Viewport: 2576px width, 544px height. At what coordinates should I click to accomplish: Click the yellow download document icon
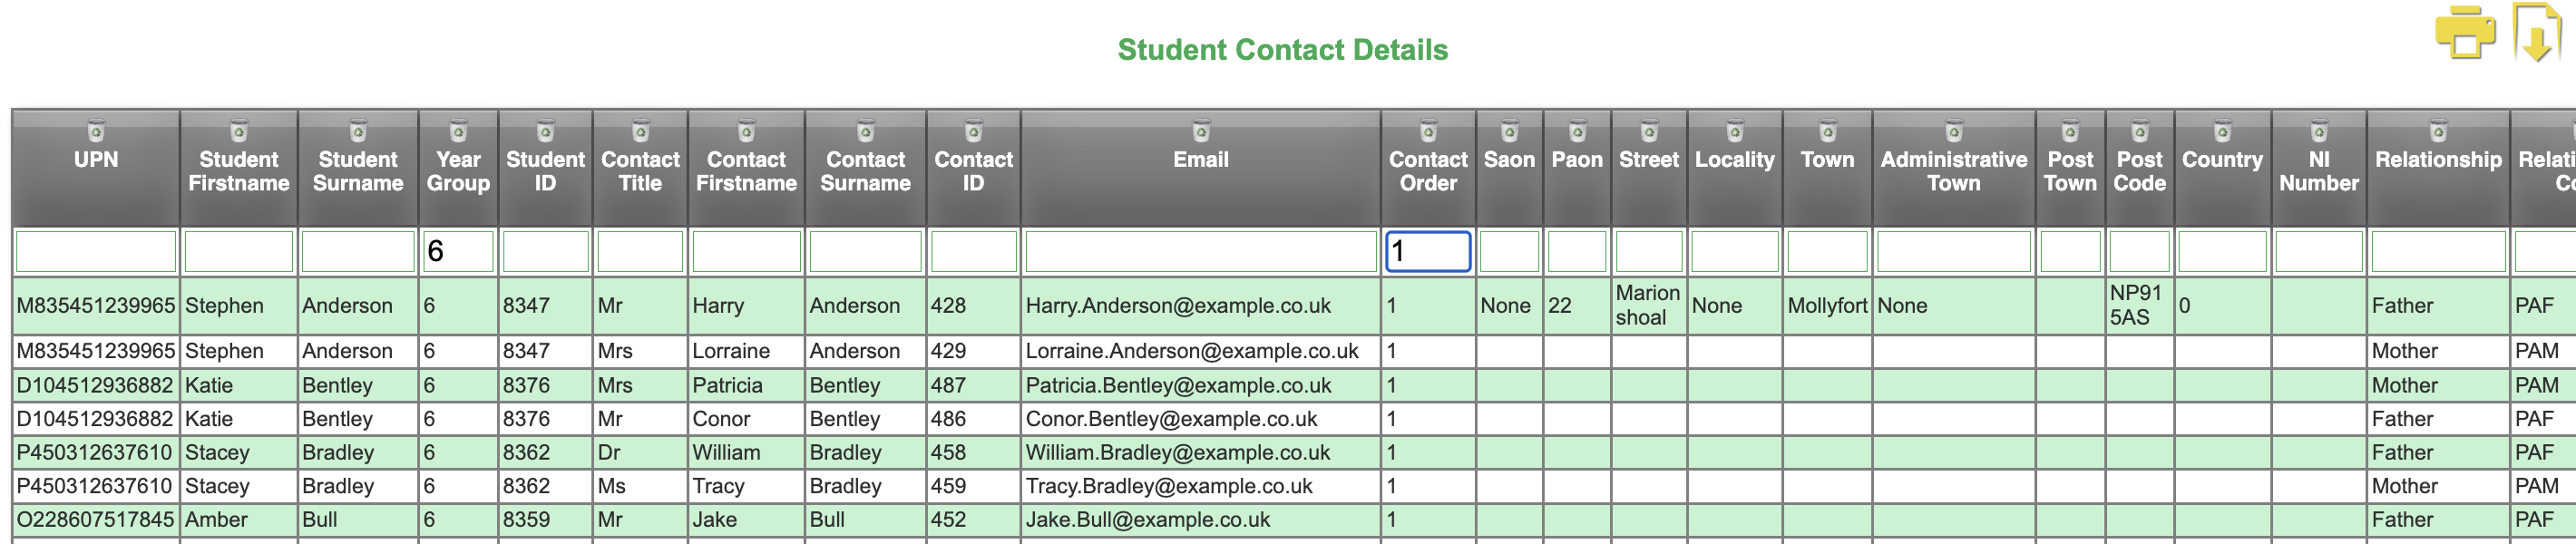coord(2537,33)
